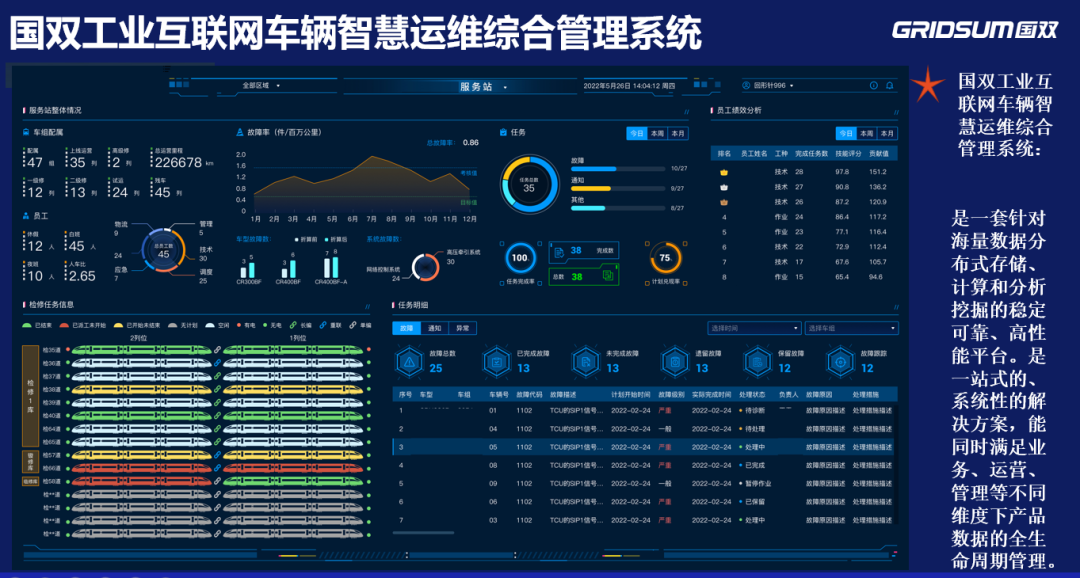Switch to the 通知 tab in 任务明细
The image size is (1080, 578).
435,329
